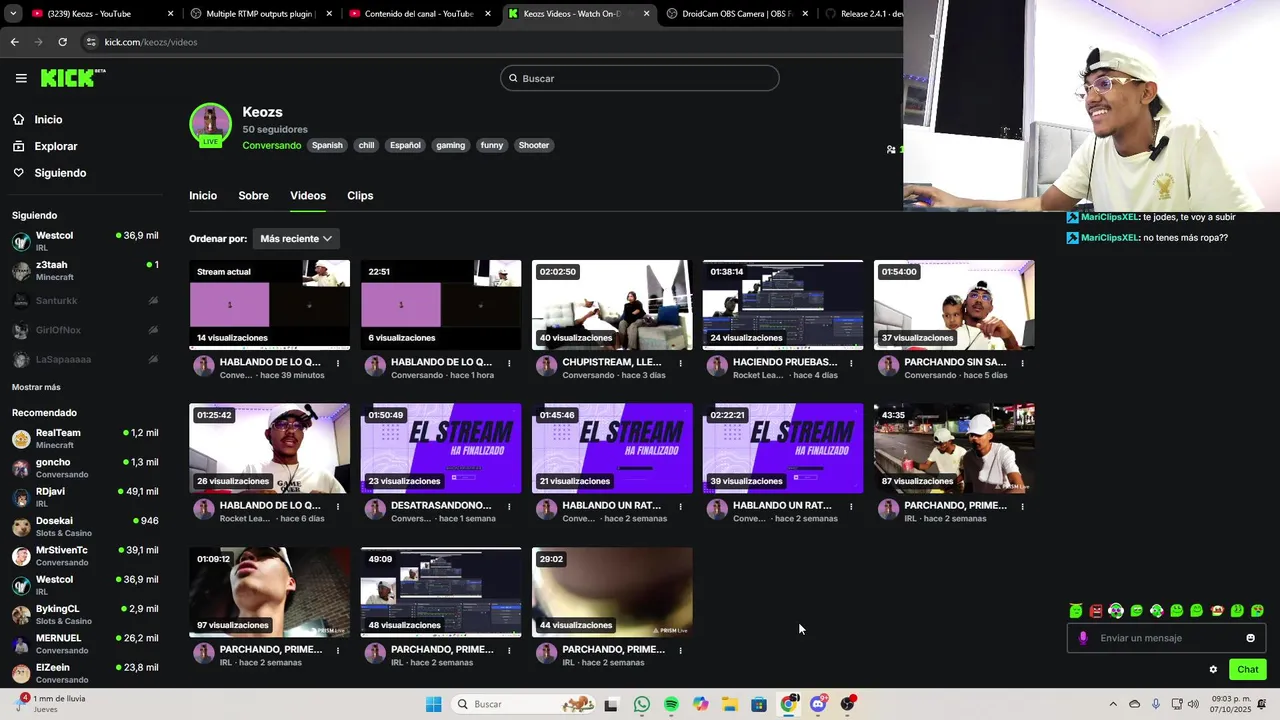This screenshot has width=1280, height=720.
Task: Open options for CHUPISTREAM video
Action: (x=680, y=363)
